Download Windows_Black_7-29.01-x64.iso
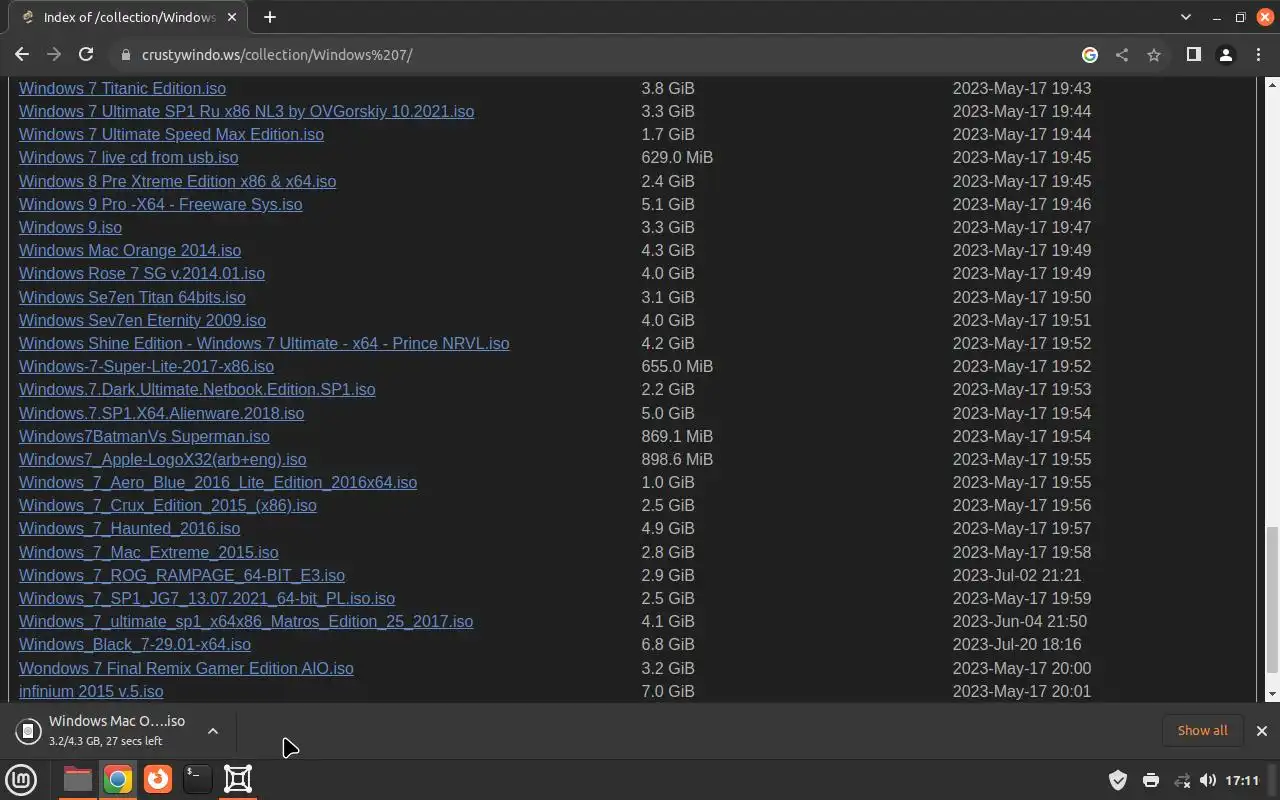This screenshot has width=1280, height=800. 135,644
